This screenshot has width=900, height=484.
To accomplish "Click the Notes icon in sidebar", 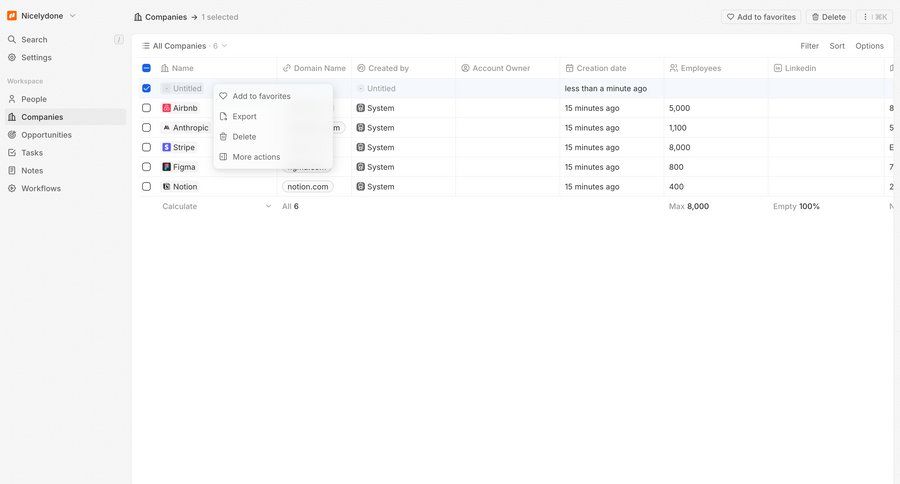I will coord(11,171).
